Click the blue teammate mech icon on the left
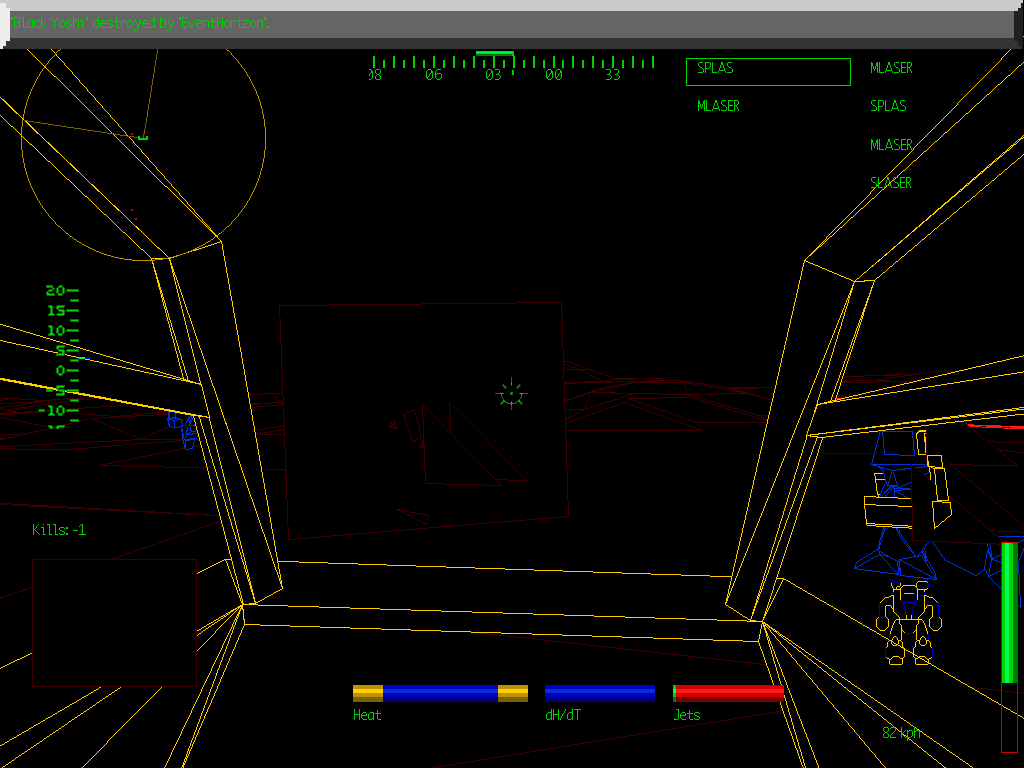This screenshot has height=768, width=1024. pyautogui.click(x=184, y=430)
